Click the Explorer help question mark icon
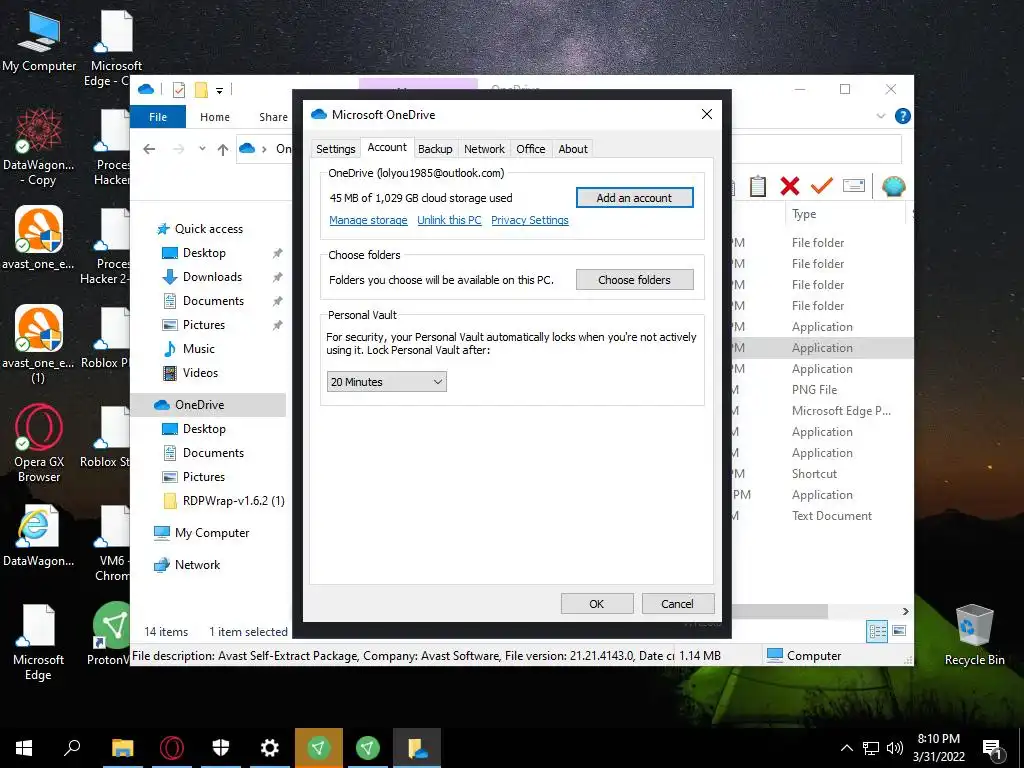The height and width of the screenshot is (768, 1024). [903, 116]
